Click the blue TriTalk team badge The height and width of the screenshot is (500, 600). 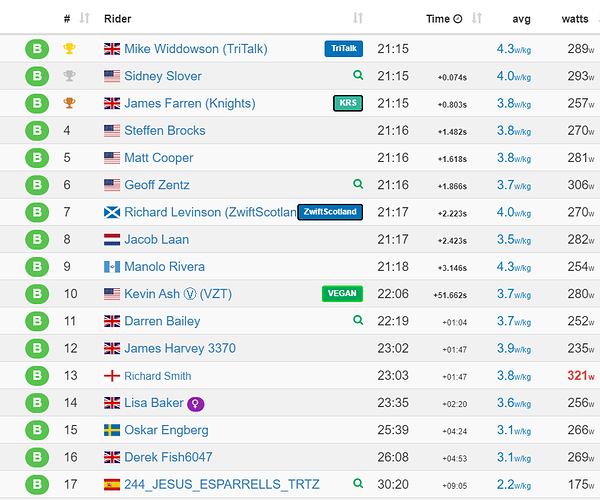point(343,48)
